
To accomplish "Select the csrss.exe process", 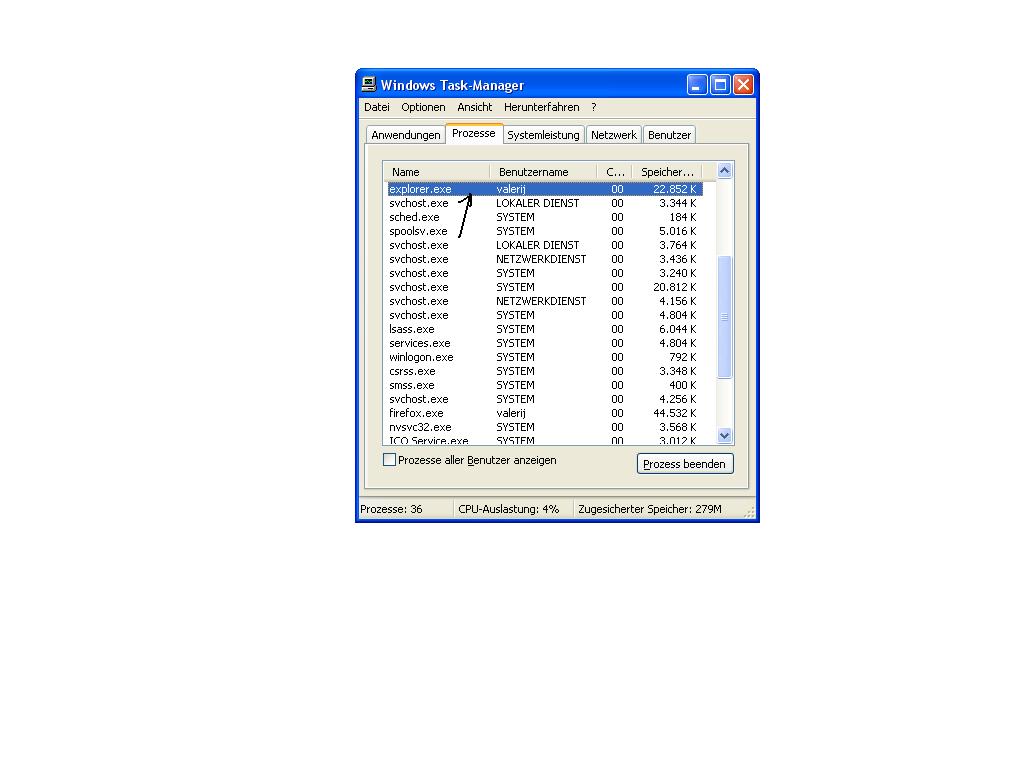I will pyautogui.click(x=545, y=372).
